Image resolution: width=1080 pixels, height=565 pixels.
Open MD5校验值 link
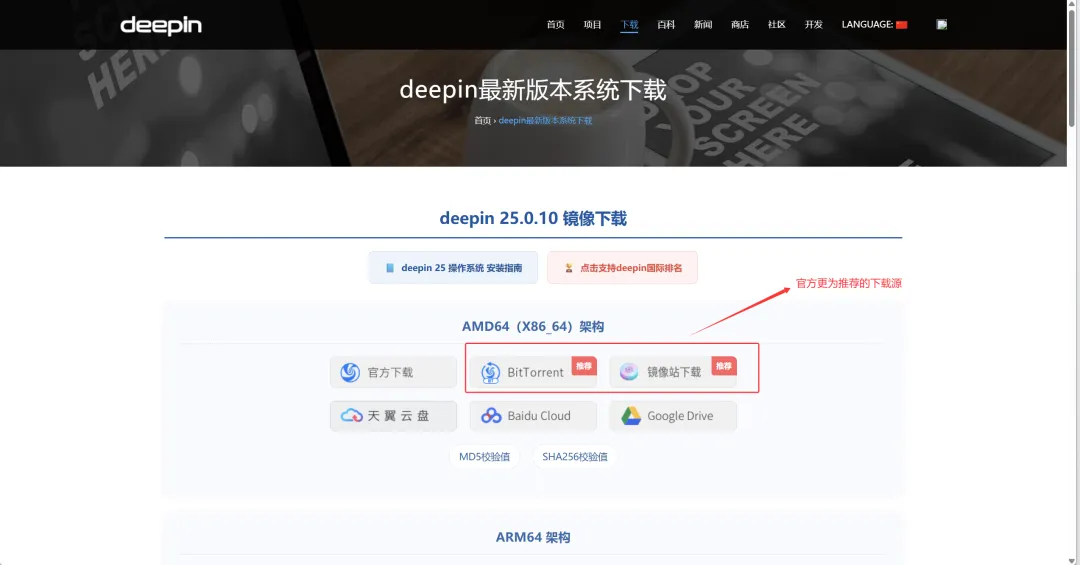(484, 457)
